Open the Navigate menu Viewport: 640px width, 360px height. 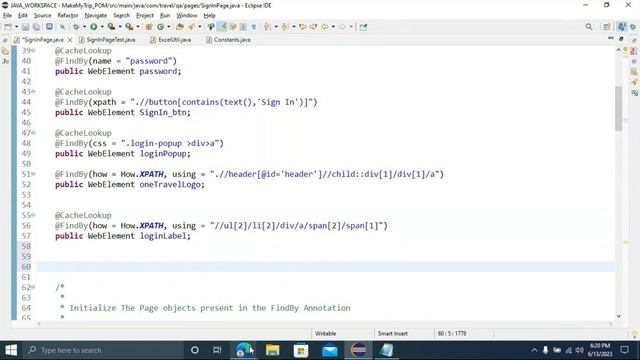click(96, 16)
